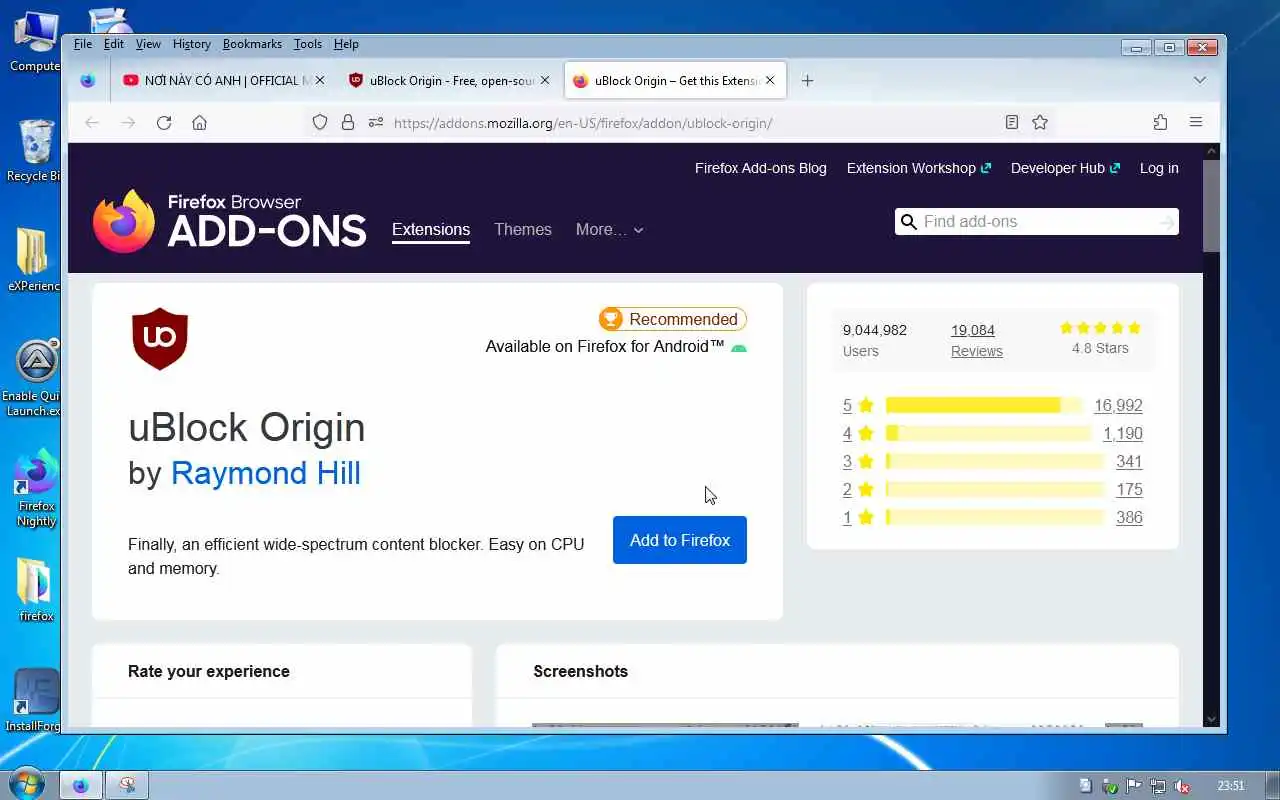Close the uBlock Origin - Free, open-source tab
Image resolution: width=1280 pixels, height=800 pixels.
pyautogui.click(x=545, y=80)
